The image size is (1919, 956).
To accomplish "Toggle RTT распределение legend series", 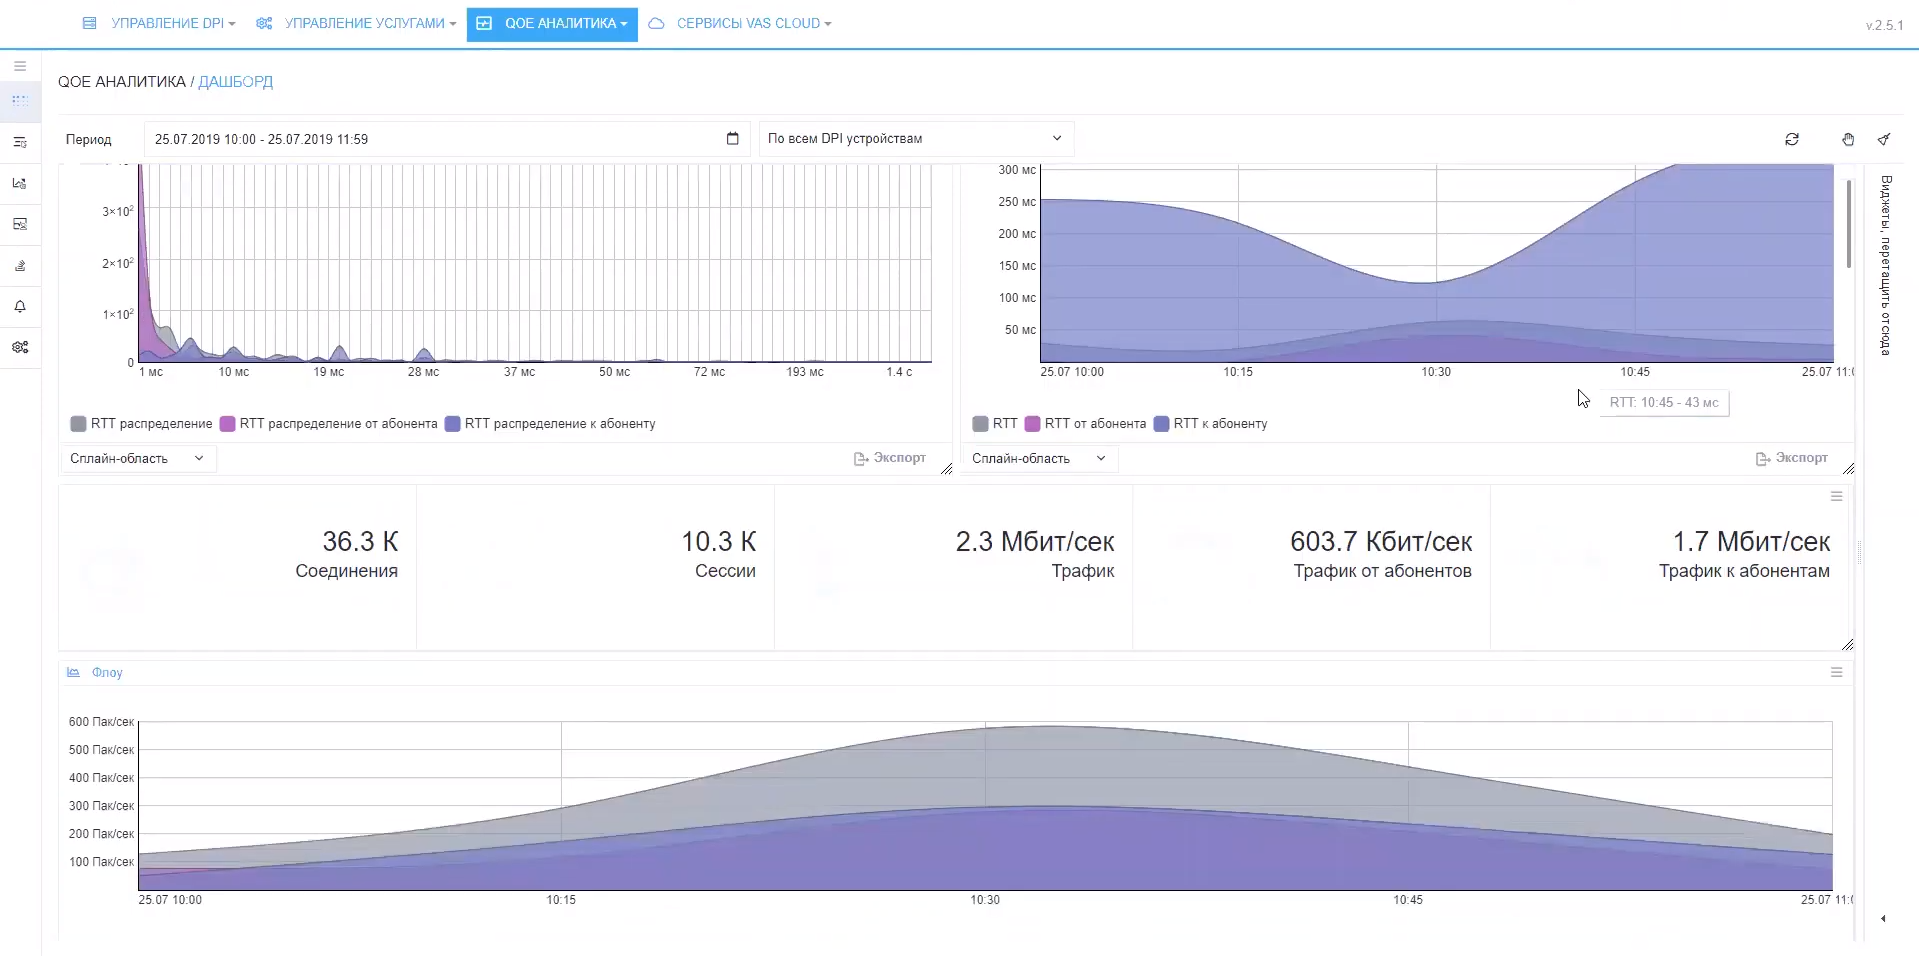I will tap(141, 424).
